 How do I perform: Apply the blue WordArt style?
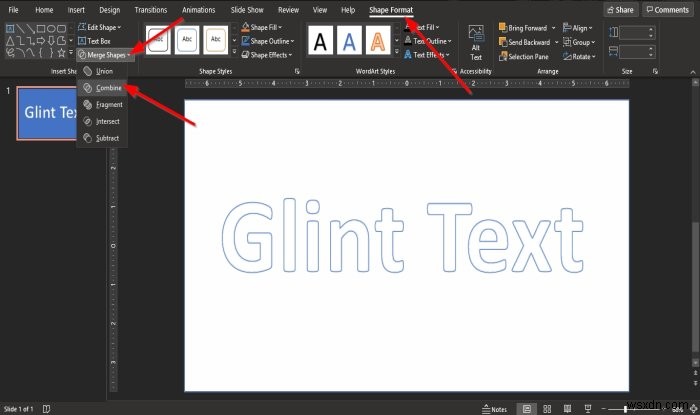pos(349,41)
